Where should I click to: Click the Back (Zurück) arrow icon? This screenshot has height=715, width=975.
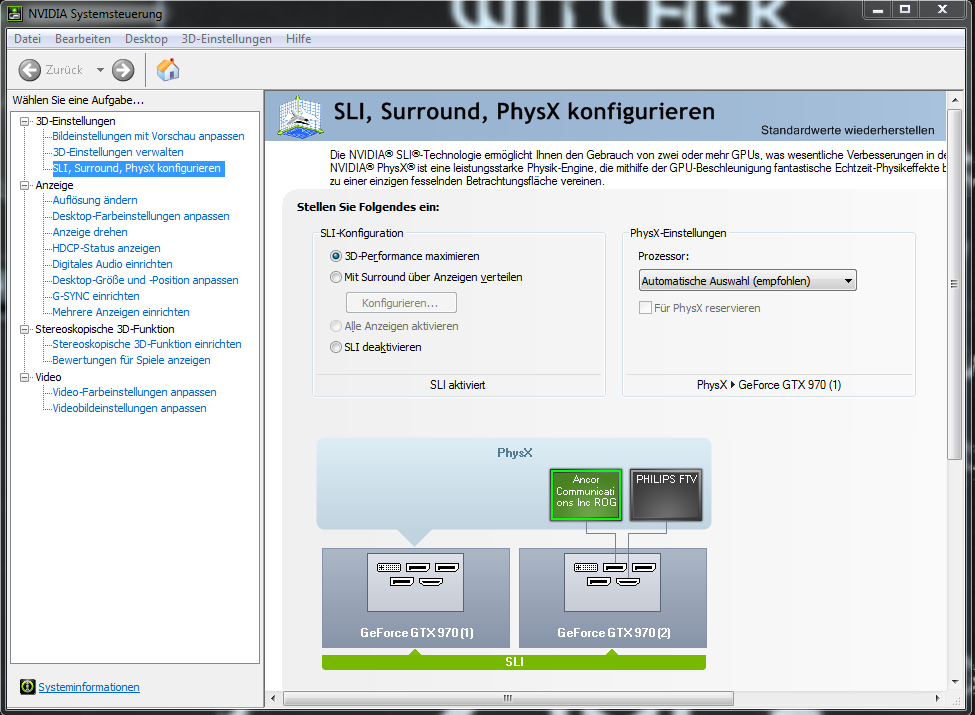(29, 70)
